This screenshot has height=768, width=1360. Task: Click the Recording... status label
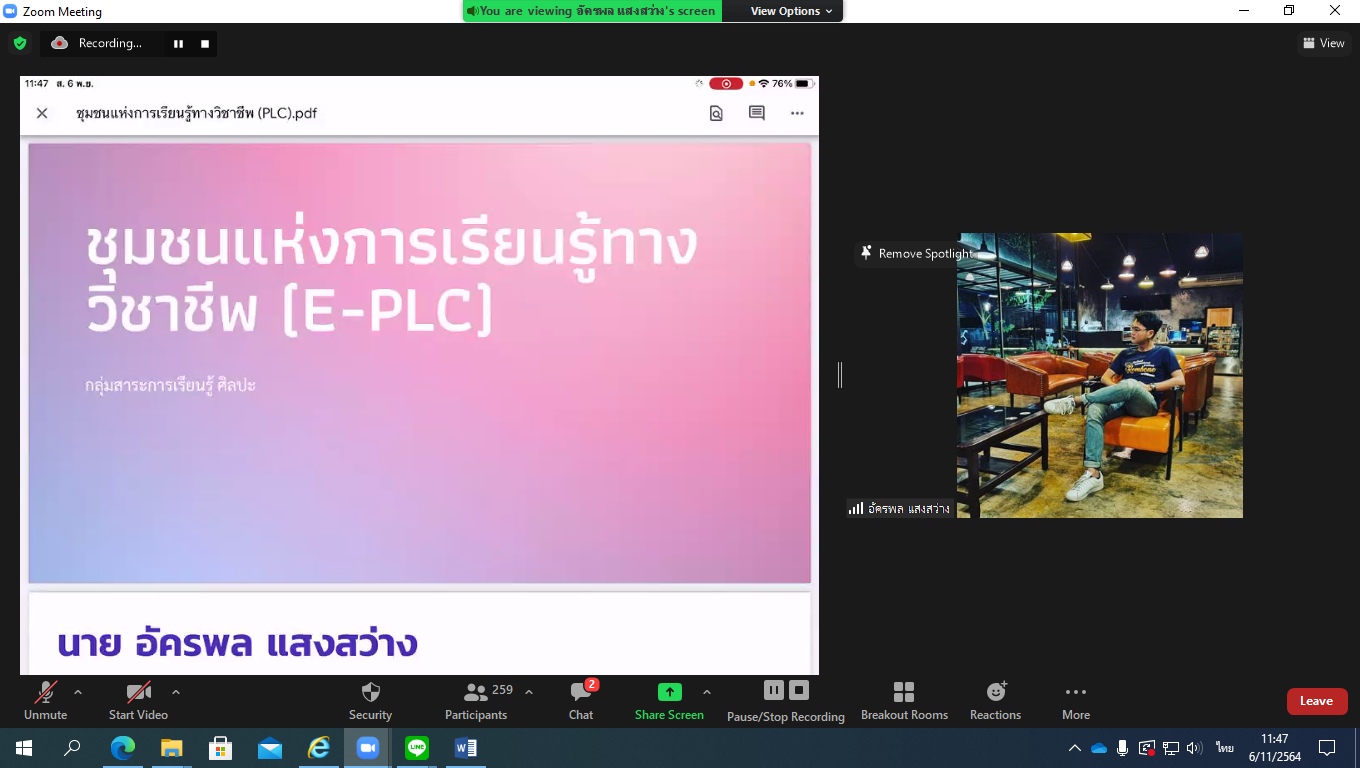point(110,43)
